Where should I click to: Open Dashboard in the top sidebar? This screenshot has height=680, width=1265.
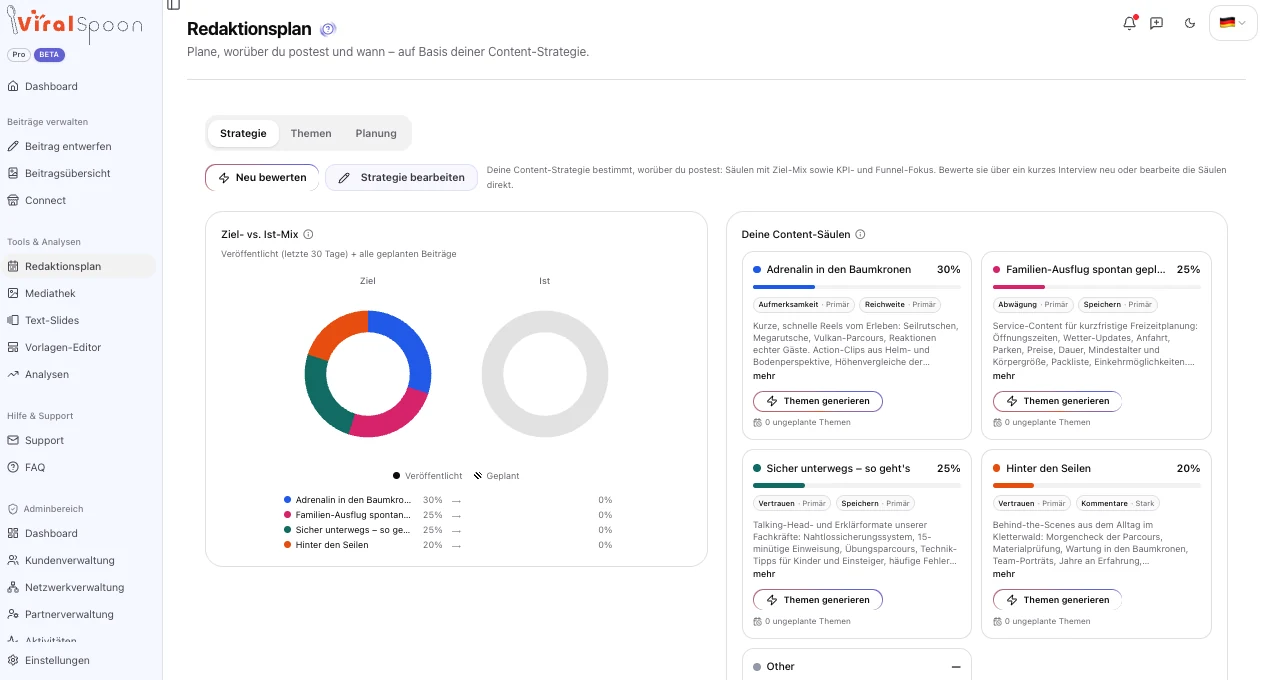coord(80,86)
